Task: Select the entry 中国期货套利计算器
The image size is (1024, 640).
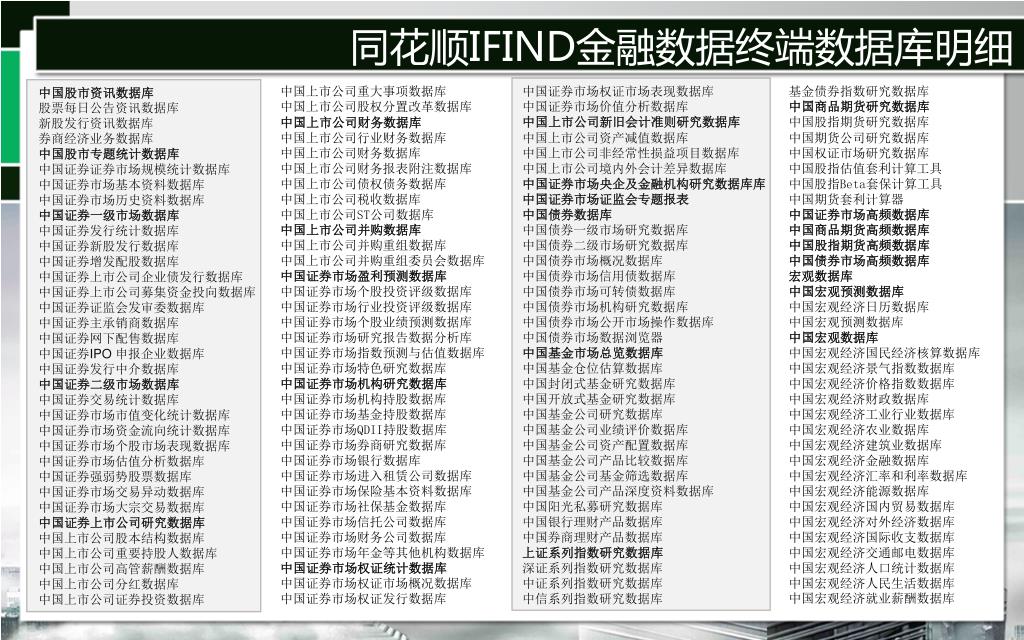Action: coord(846,199)
